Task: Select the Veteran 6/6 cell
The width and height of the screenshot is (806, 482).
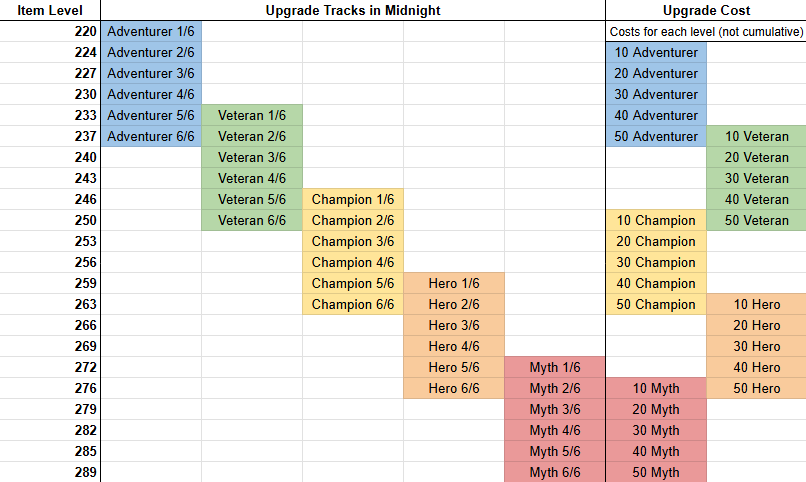Action: (x=252, y=220)
